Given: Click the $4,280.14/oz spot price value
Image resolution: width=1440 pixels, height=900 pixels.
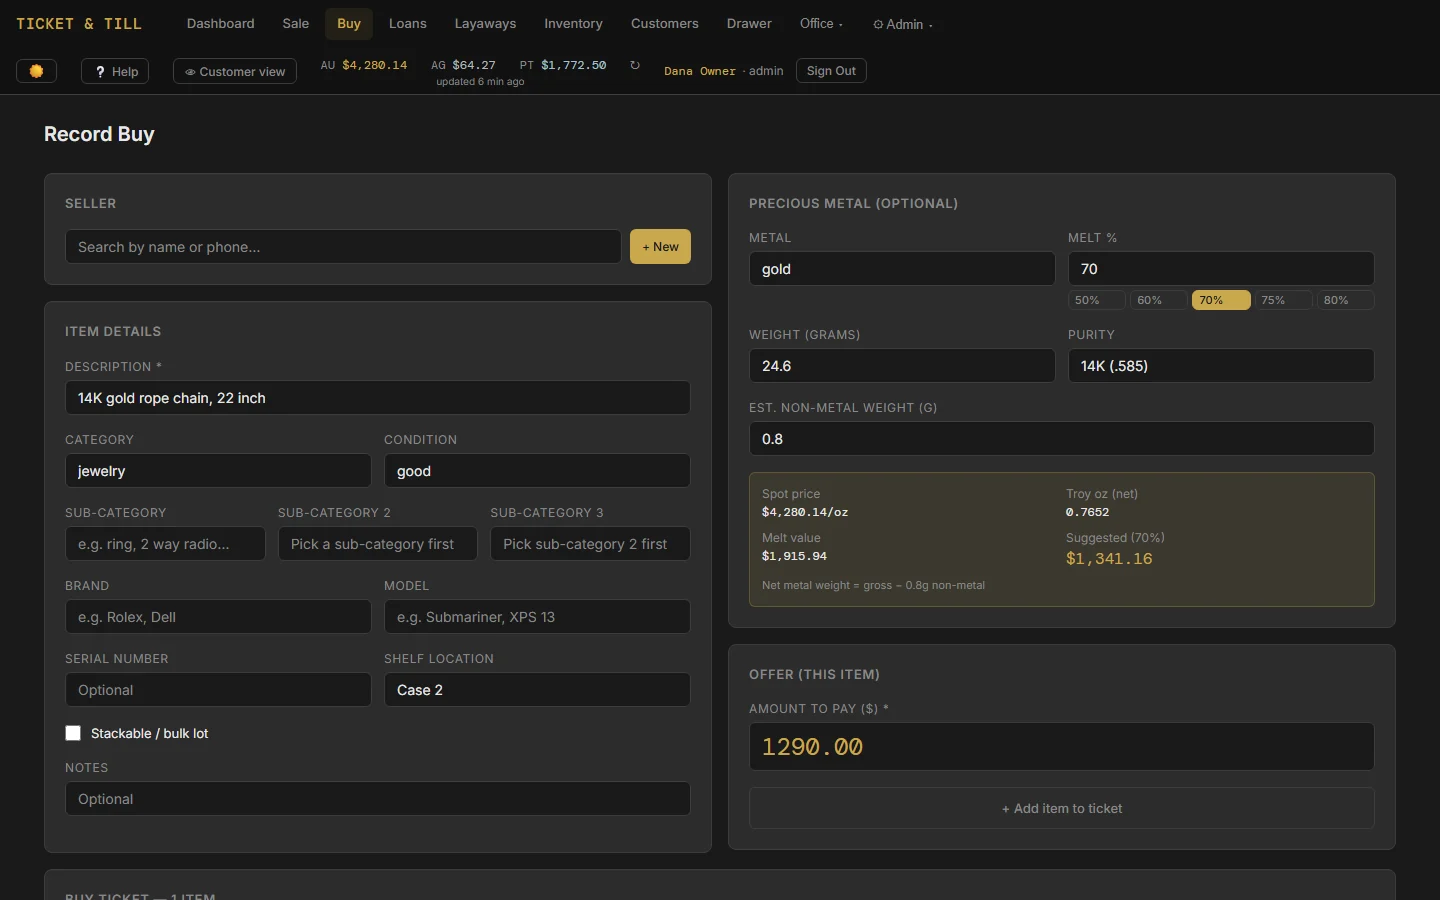Looking at the screenshot, I should click(x=805, y=512).
